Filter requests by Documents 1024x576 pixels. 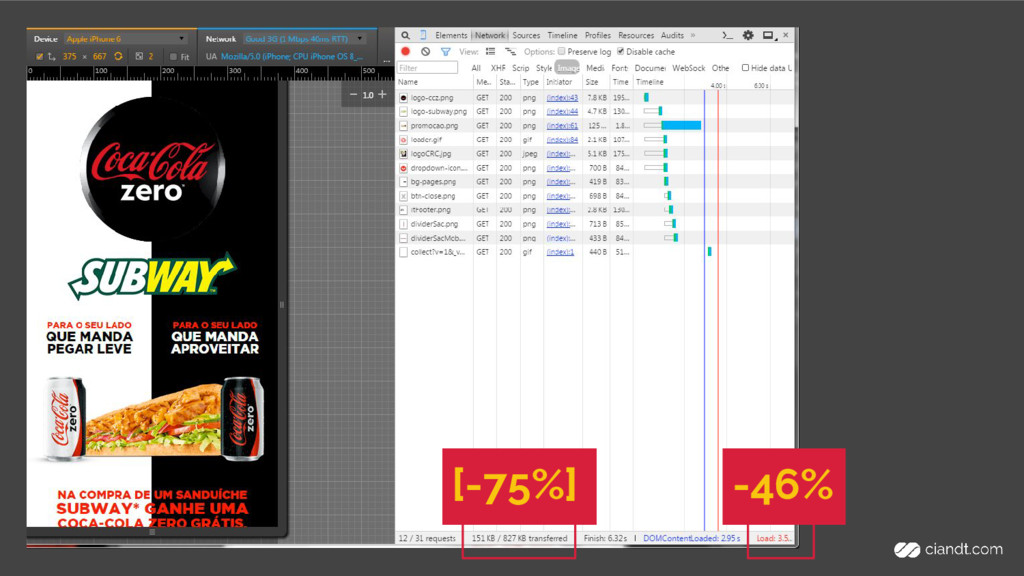coord(650,68)
